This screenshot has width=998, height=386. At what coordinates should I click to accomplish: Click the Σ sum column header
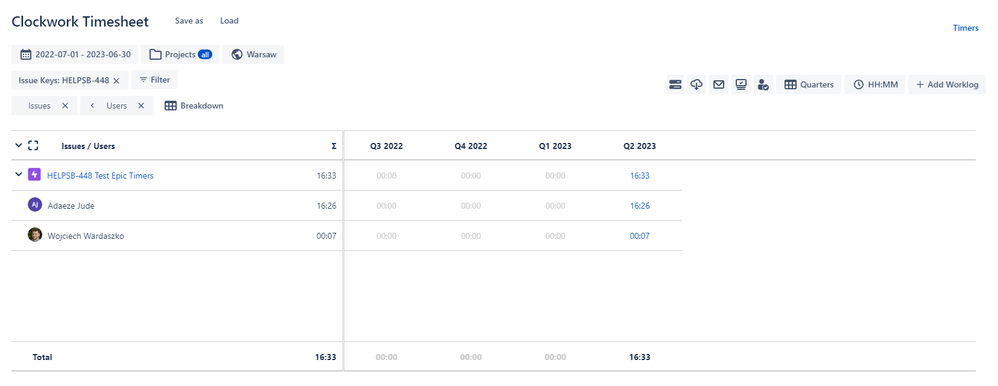click(334, 146)
